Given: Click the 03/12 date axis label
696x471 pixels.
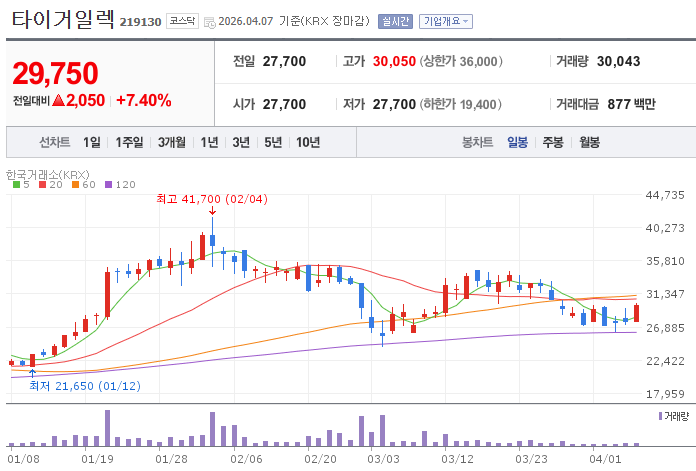Looking at the screenshot, I should (457, 459).
